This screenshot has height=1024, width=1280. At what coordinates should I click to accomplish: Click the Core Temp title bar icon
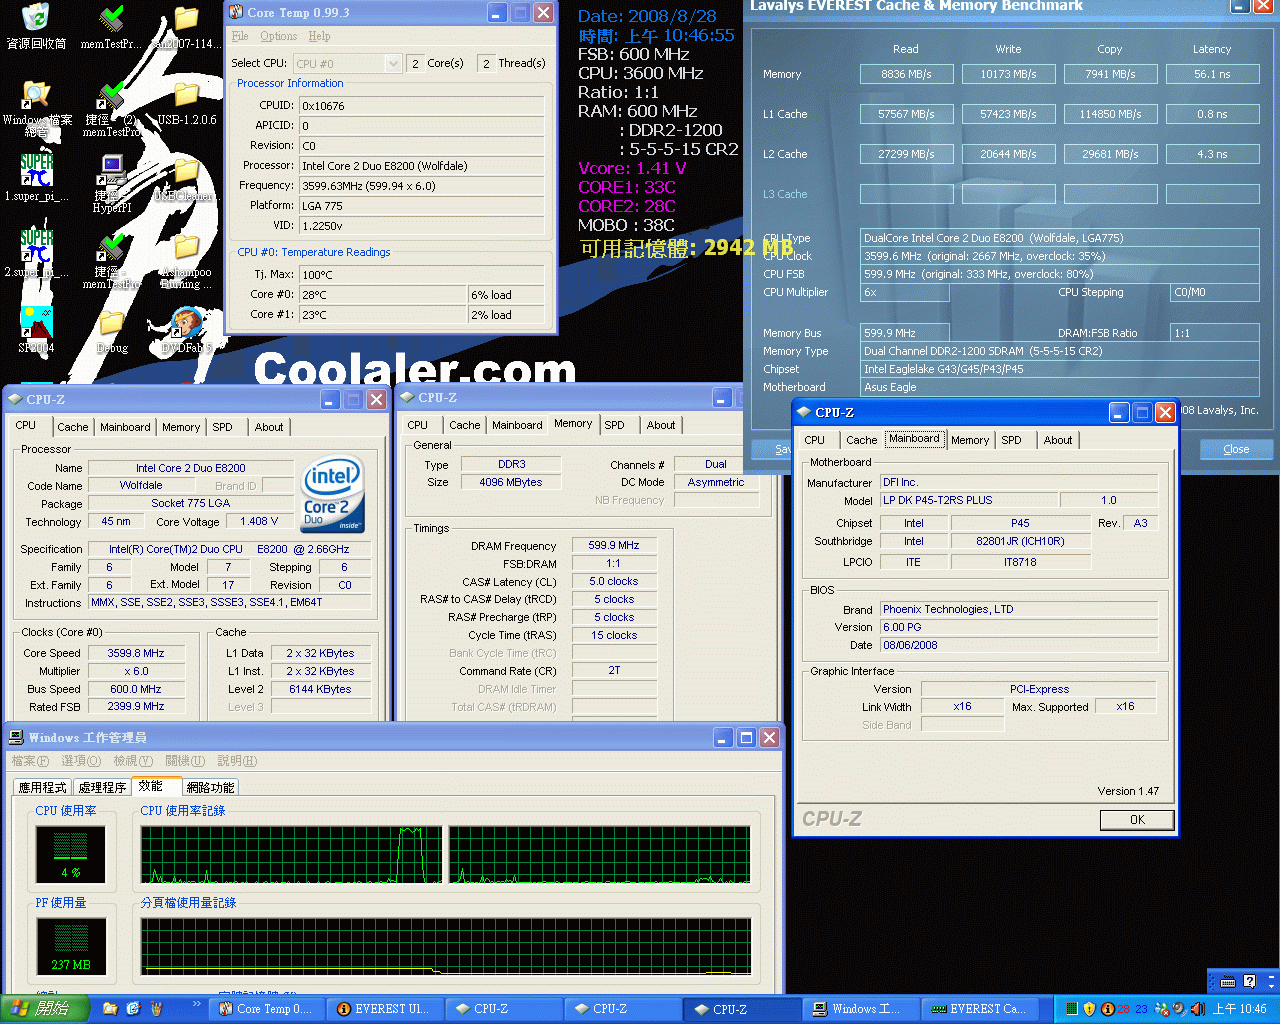[236, 12]
